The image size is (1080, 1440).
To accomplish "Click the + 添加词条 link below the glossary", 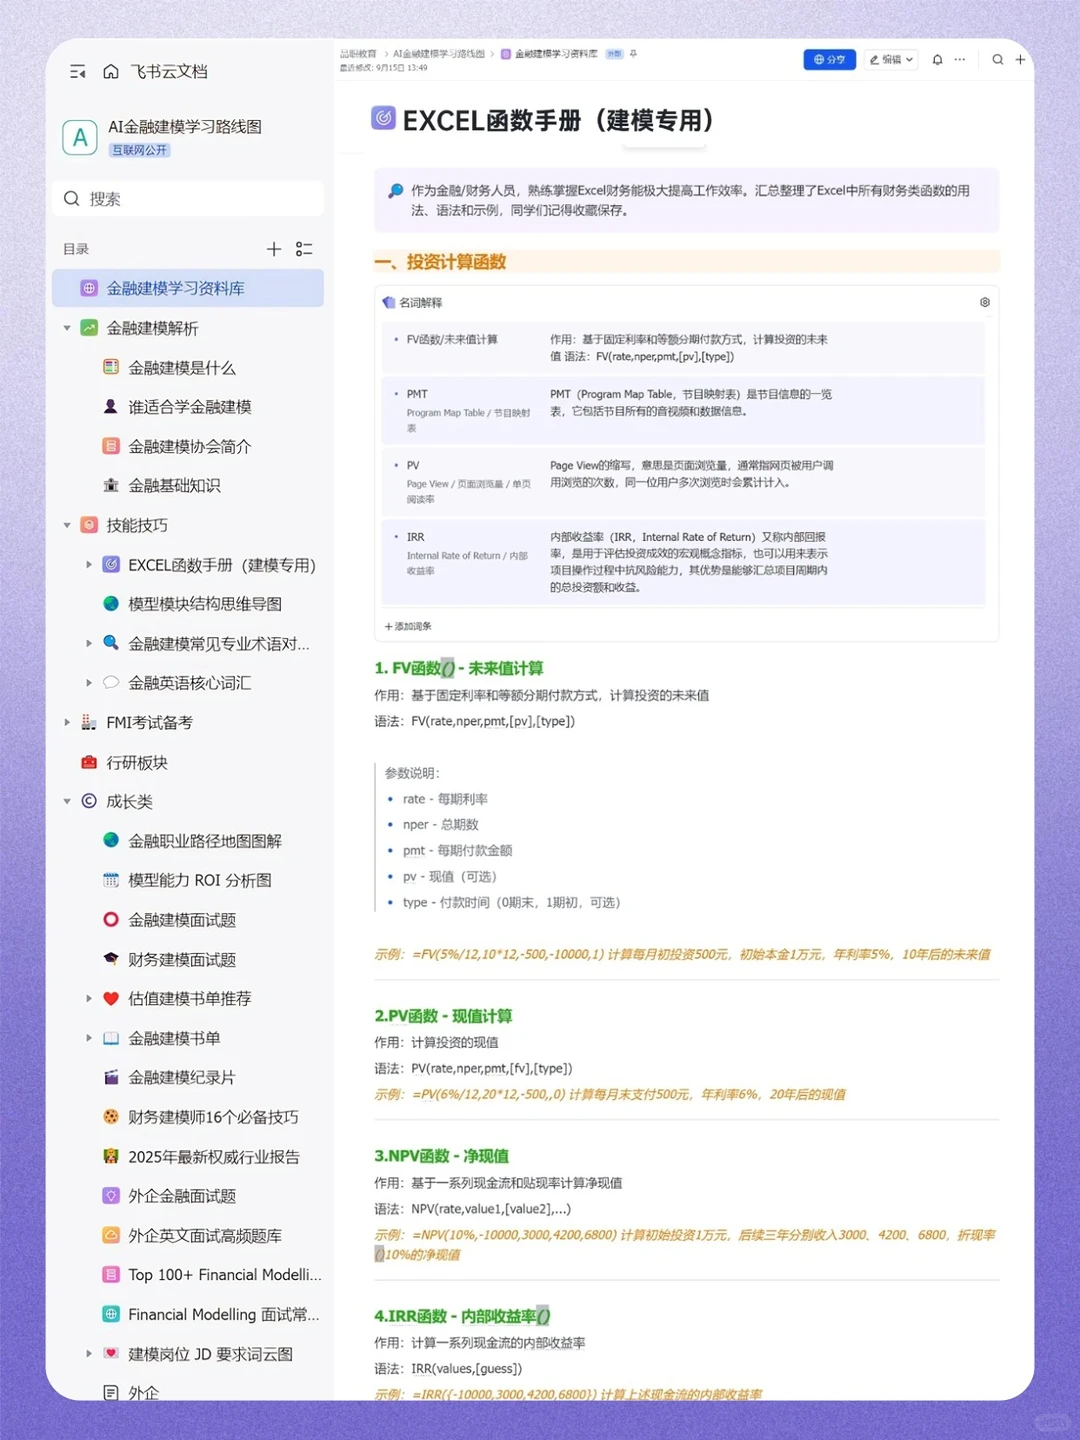I will click(x=408, y=626).
